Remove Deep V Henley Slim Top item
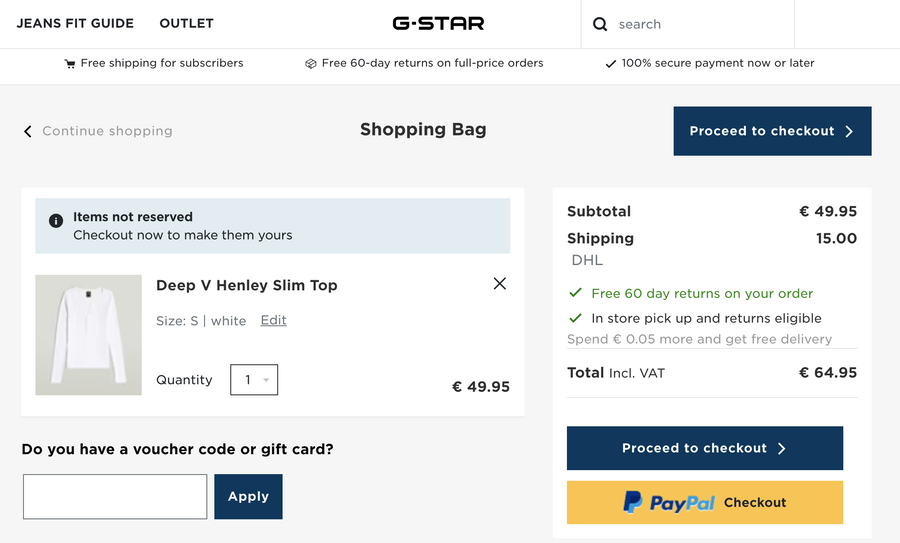 [499, 284]
